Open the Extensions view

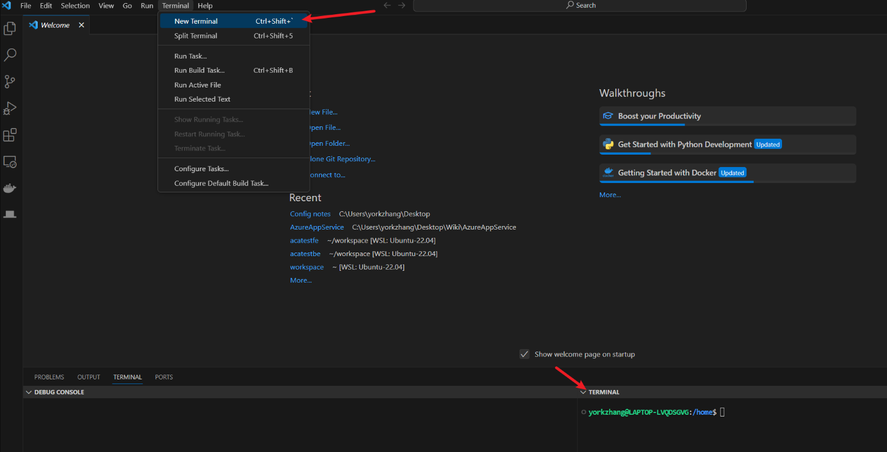pyautogui.click(x=10, y=135)
